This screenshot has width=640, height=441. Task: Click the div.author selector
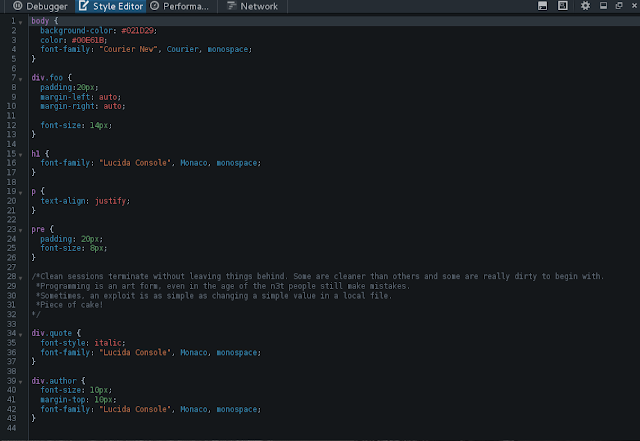coord(54,381)
